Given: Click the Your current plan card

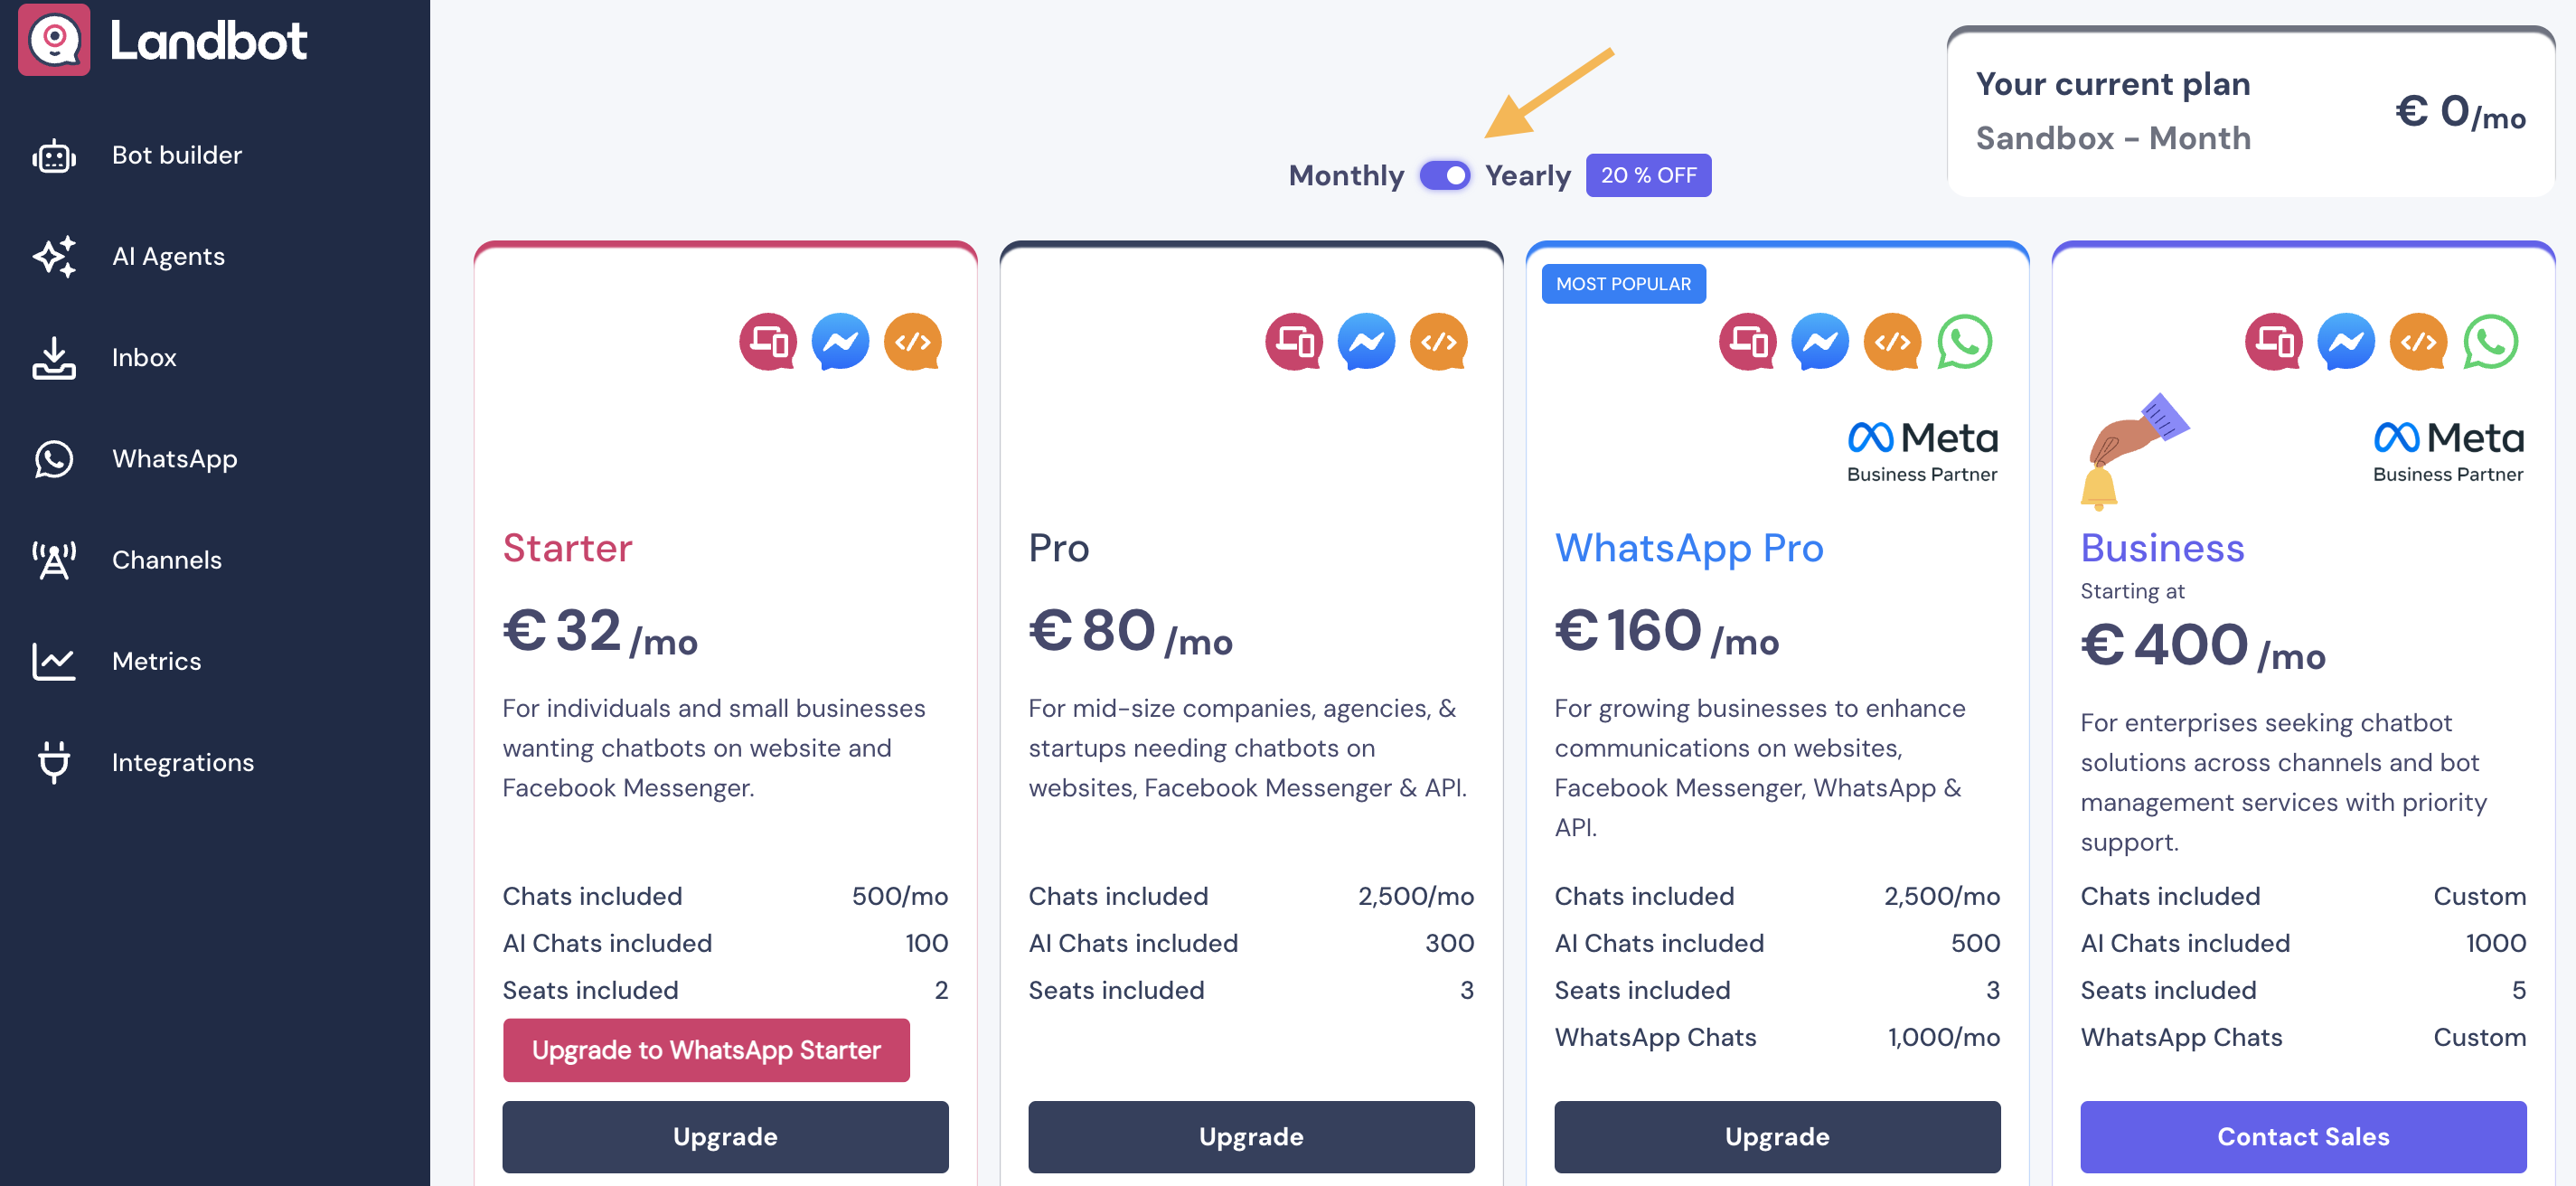Looking at the screenshot, I should point(2250,112).
